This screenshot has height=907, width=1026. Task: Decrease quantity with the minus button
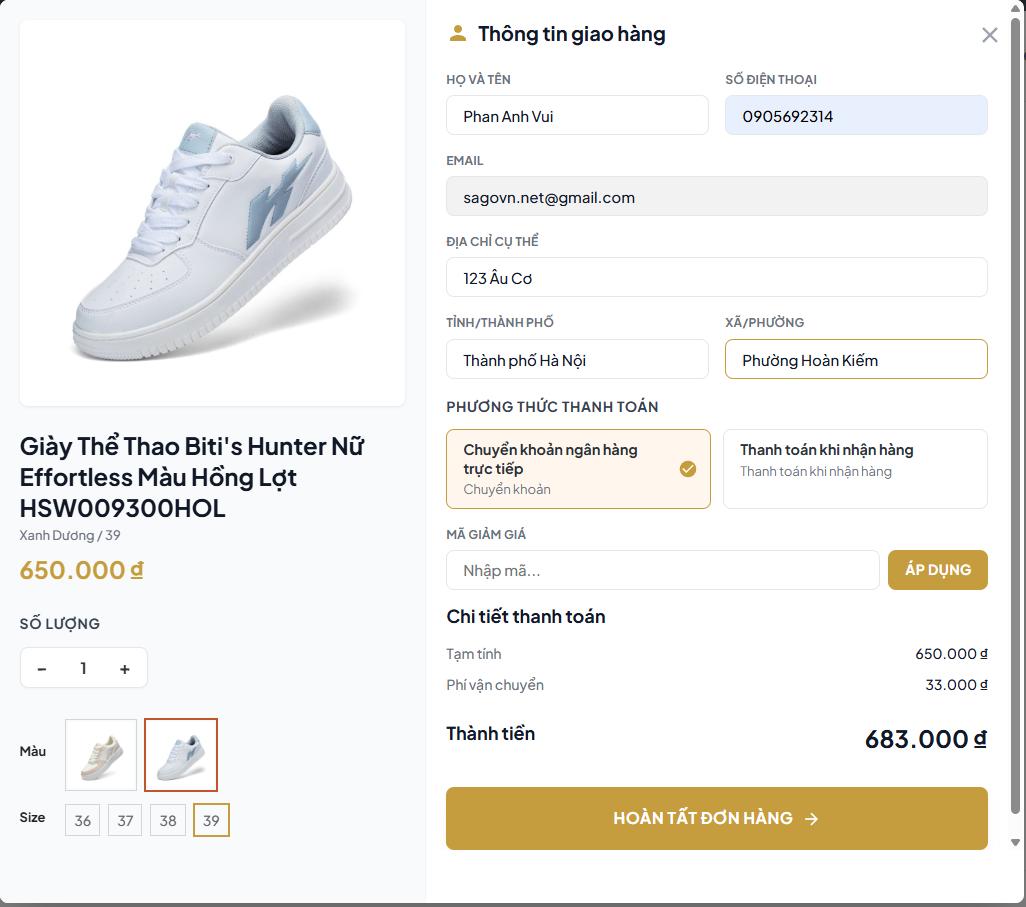pyautogui.click(x=42, y=669)
